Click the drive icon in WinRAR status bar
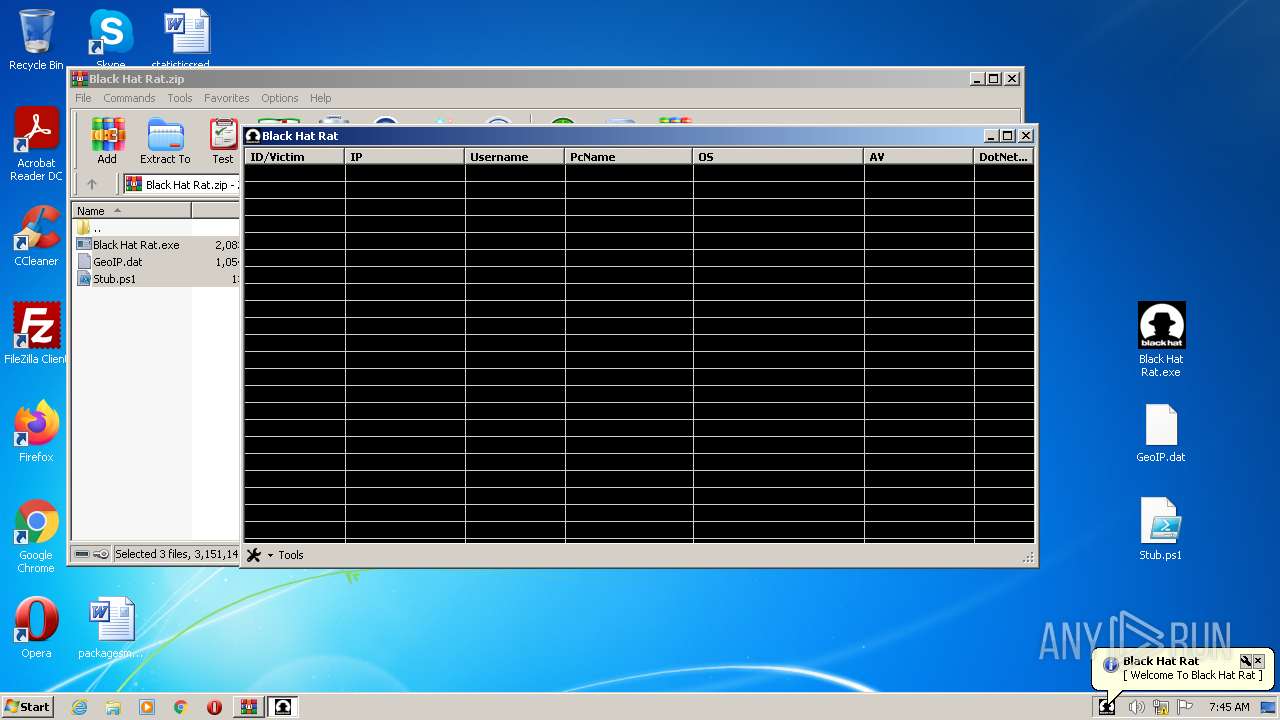Image resolution: width=1280 pixels, height=720 pixels. tap(82, 554)
